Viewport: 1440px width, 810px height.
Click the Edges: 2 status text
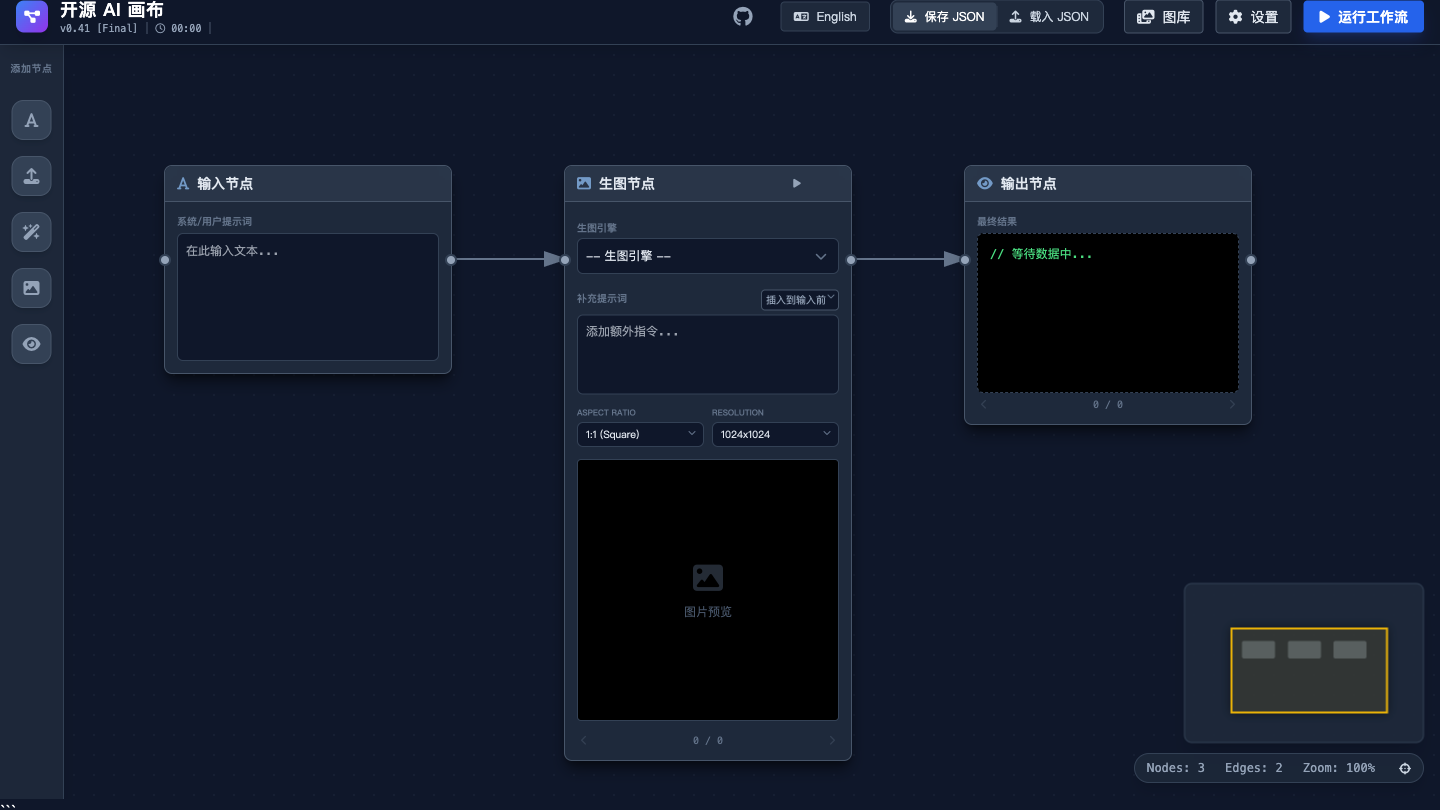tap(1253, 768)
